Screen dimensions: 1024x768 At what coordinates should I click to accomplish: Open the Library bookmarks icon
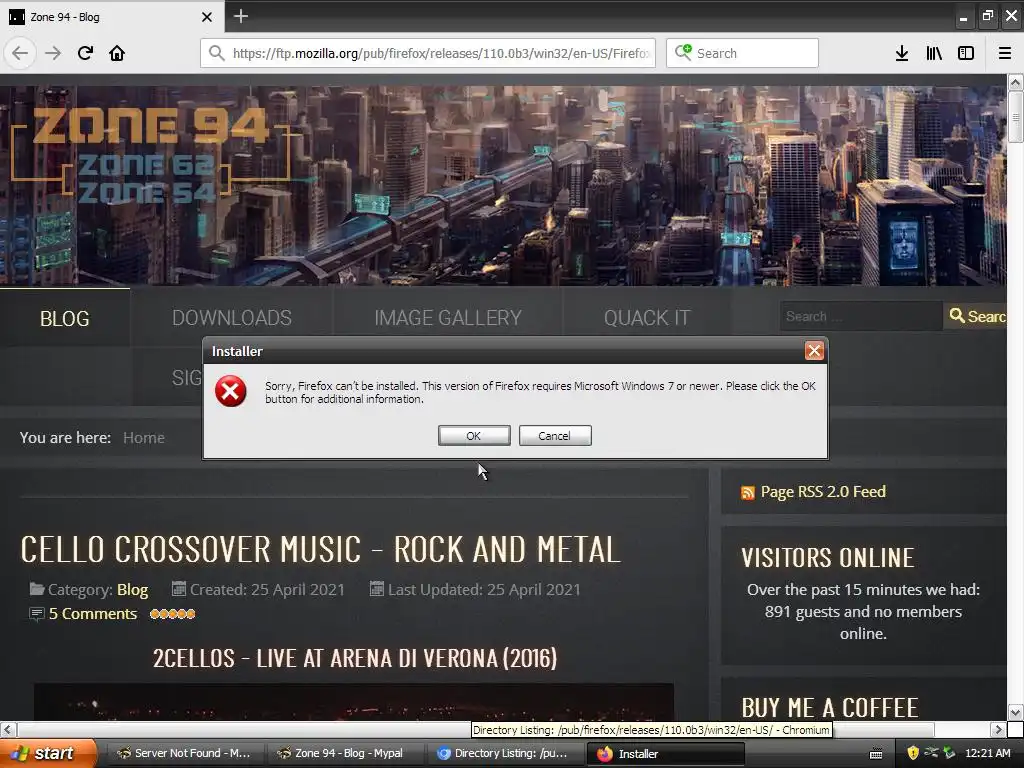coord(934,53)
